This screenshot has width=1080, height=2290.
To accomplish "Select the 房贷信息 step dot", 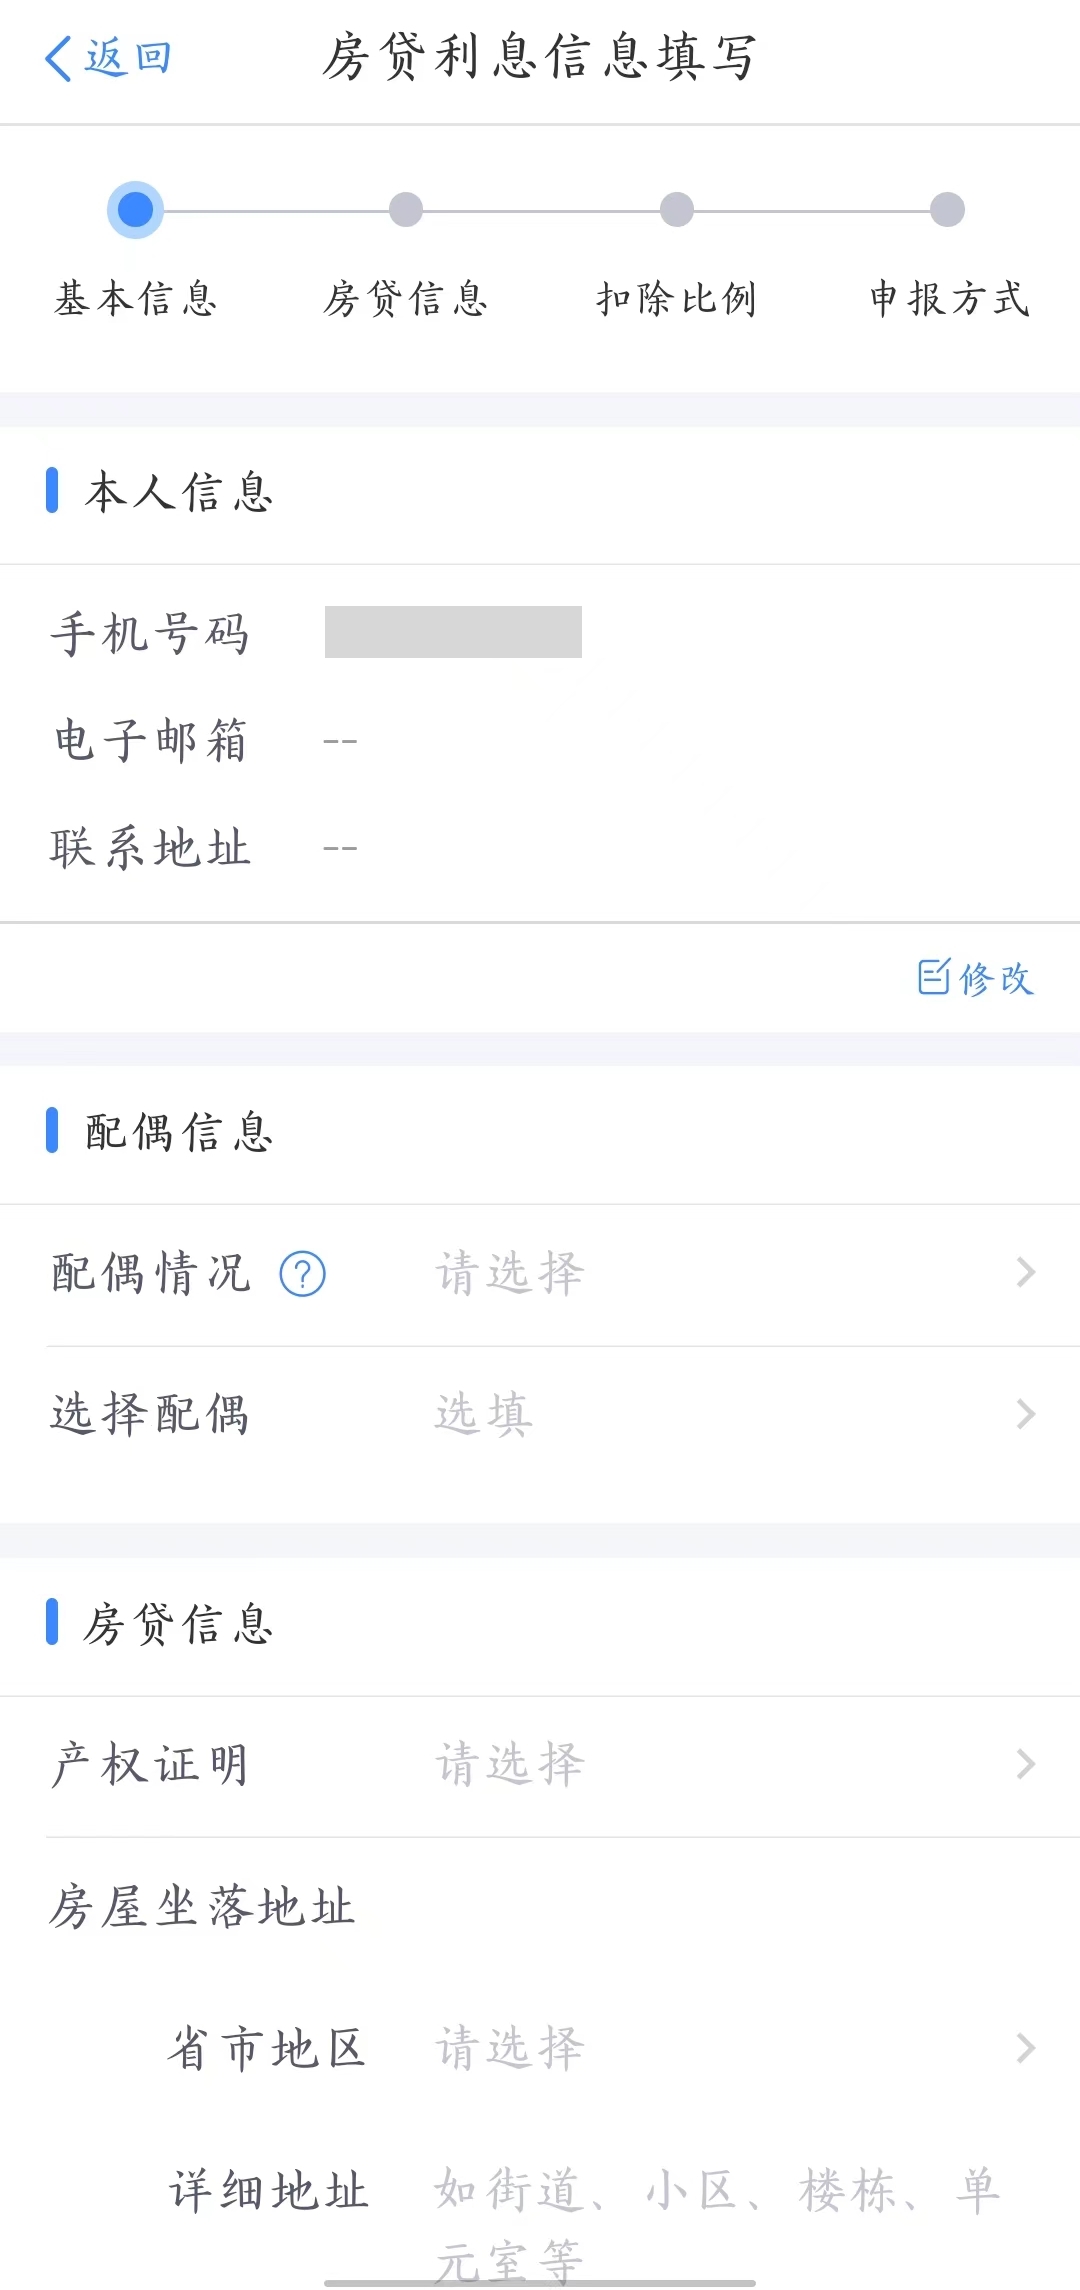I will point(406,210).
